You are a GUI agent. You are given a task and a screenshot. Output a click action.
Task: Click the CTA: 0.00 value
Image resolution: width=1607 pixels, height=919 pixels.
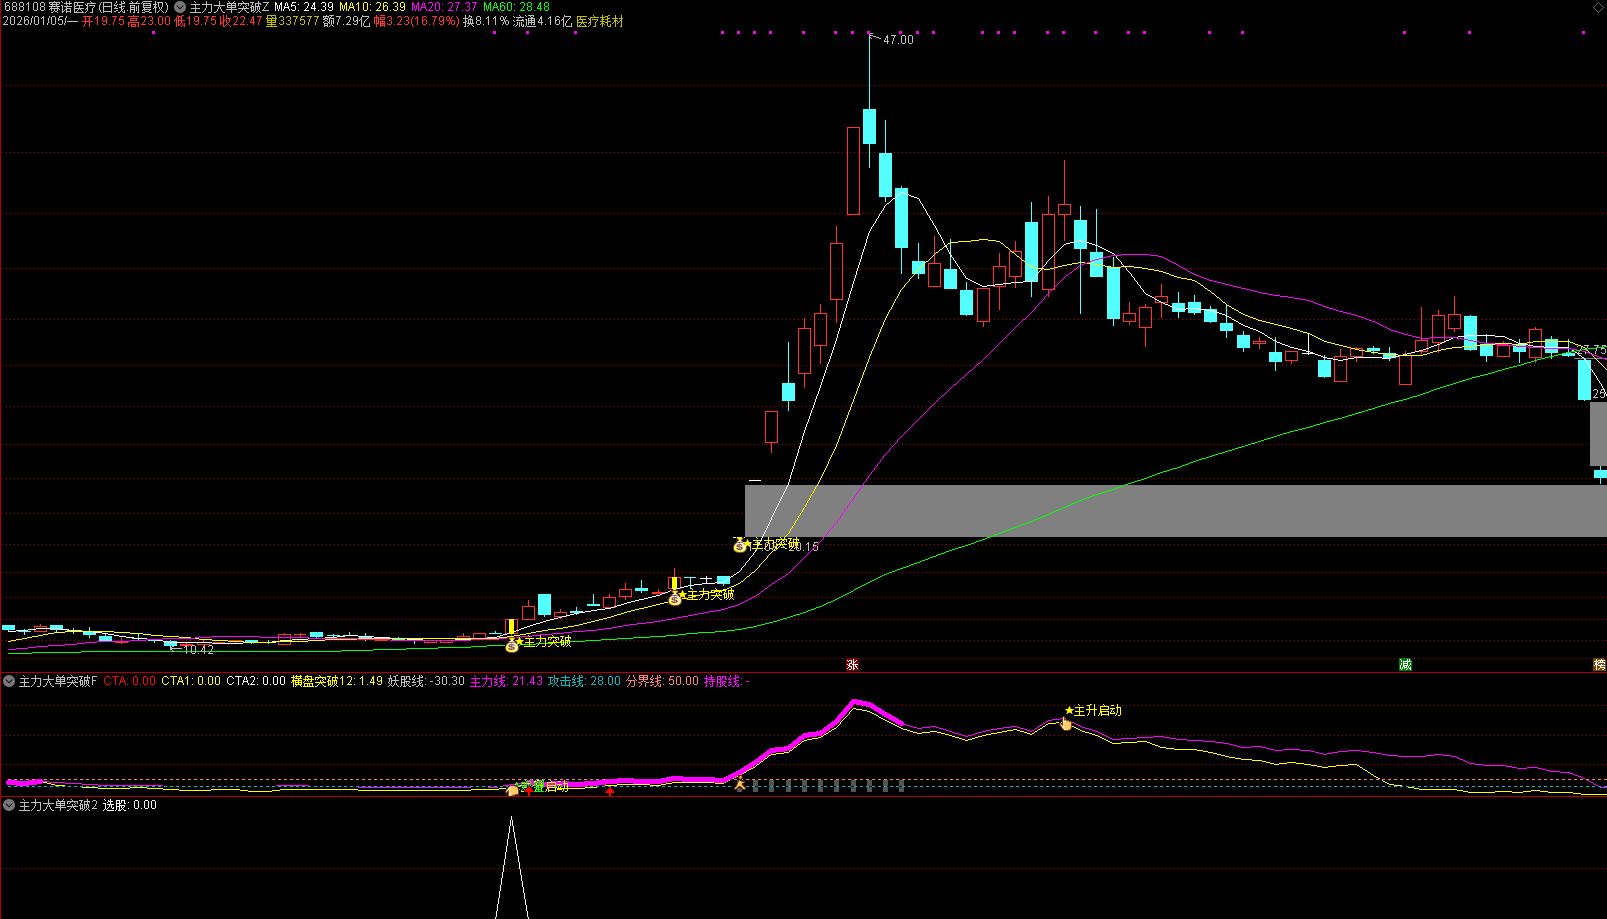[129, 681]
